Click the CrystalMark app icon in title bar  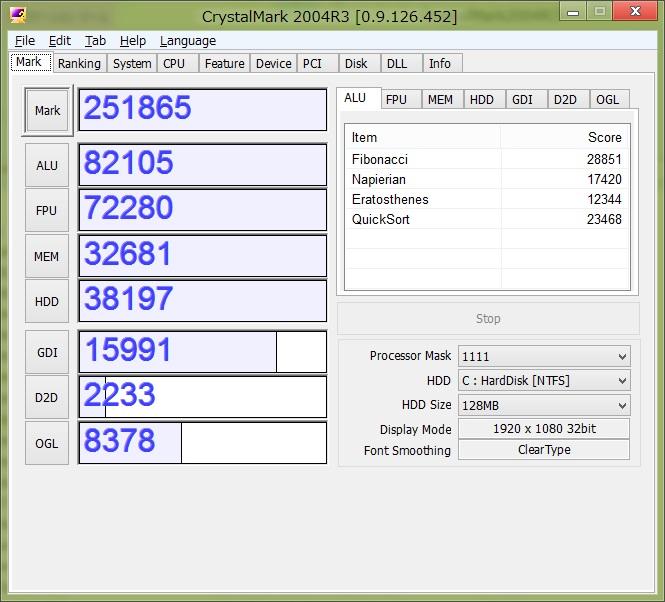pos(18,16)
